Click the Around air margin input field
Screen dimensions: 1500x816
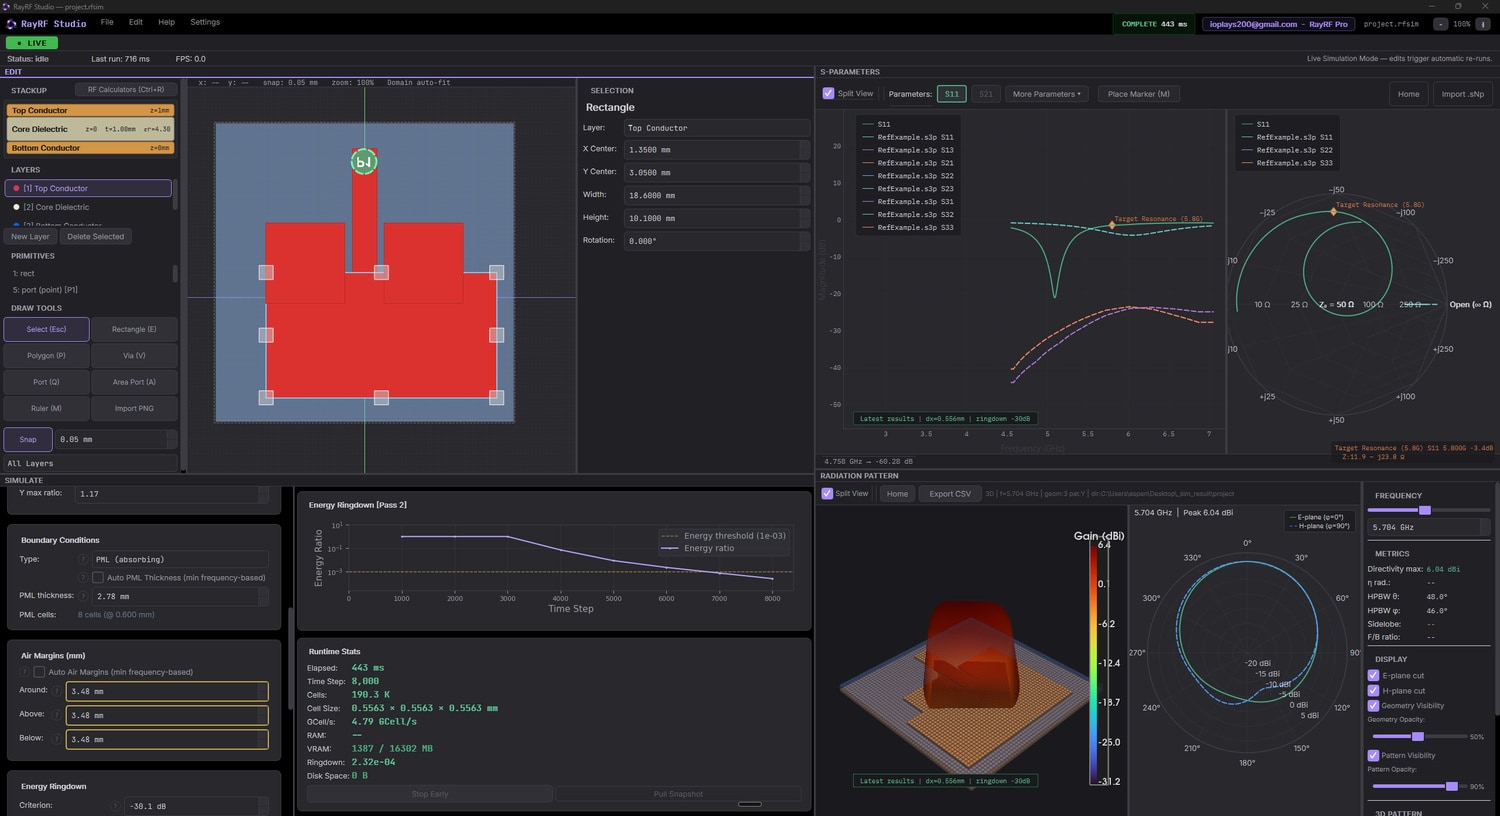point(167,691)
